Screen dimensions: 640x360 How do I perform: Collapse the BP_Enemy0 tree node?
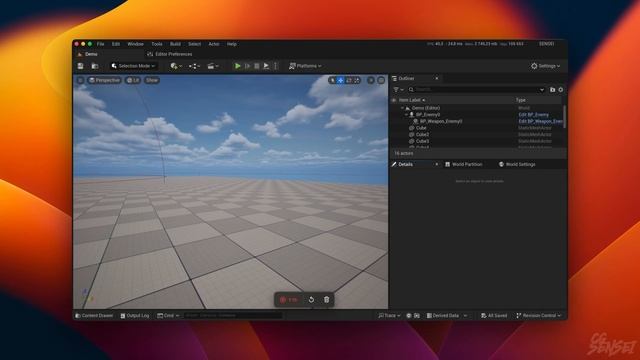[407, 115]
